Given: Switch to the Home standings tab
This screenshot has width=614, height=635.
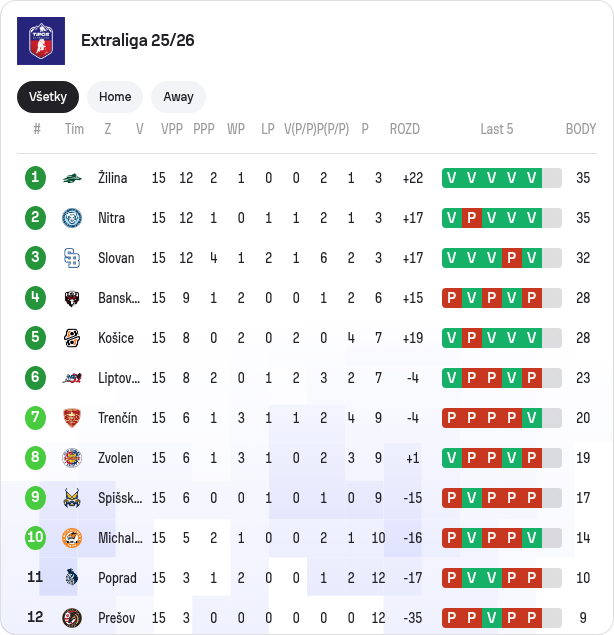Looking at the screenshot, I should point(115,97).
